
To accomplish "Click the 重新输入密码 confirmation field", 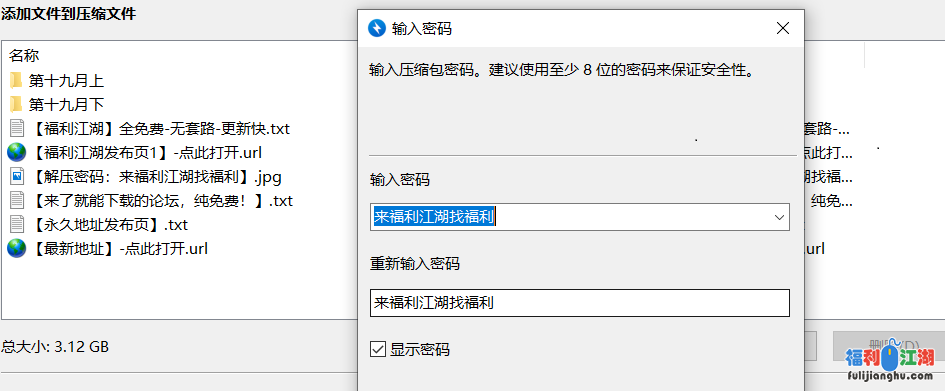I will tap(580, 303).
